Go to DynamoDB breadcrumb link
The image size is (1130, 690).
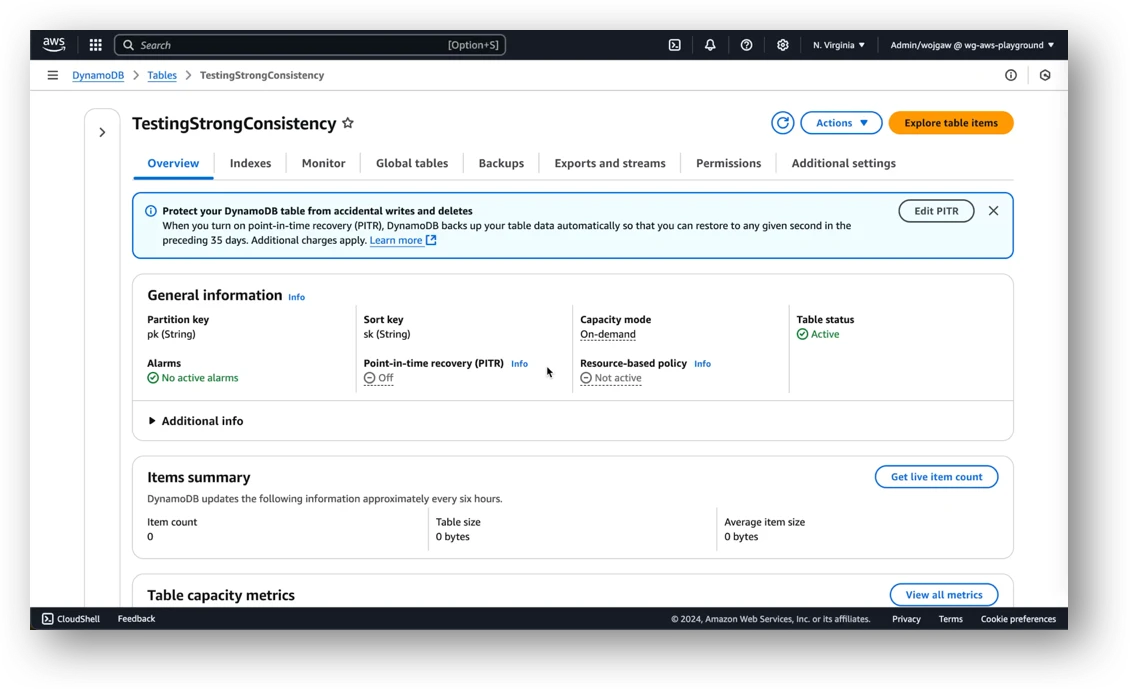pyautogui.click(x=98, y=75)
